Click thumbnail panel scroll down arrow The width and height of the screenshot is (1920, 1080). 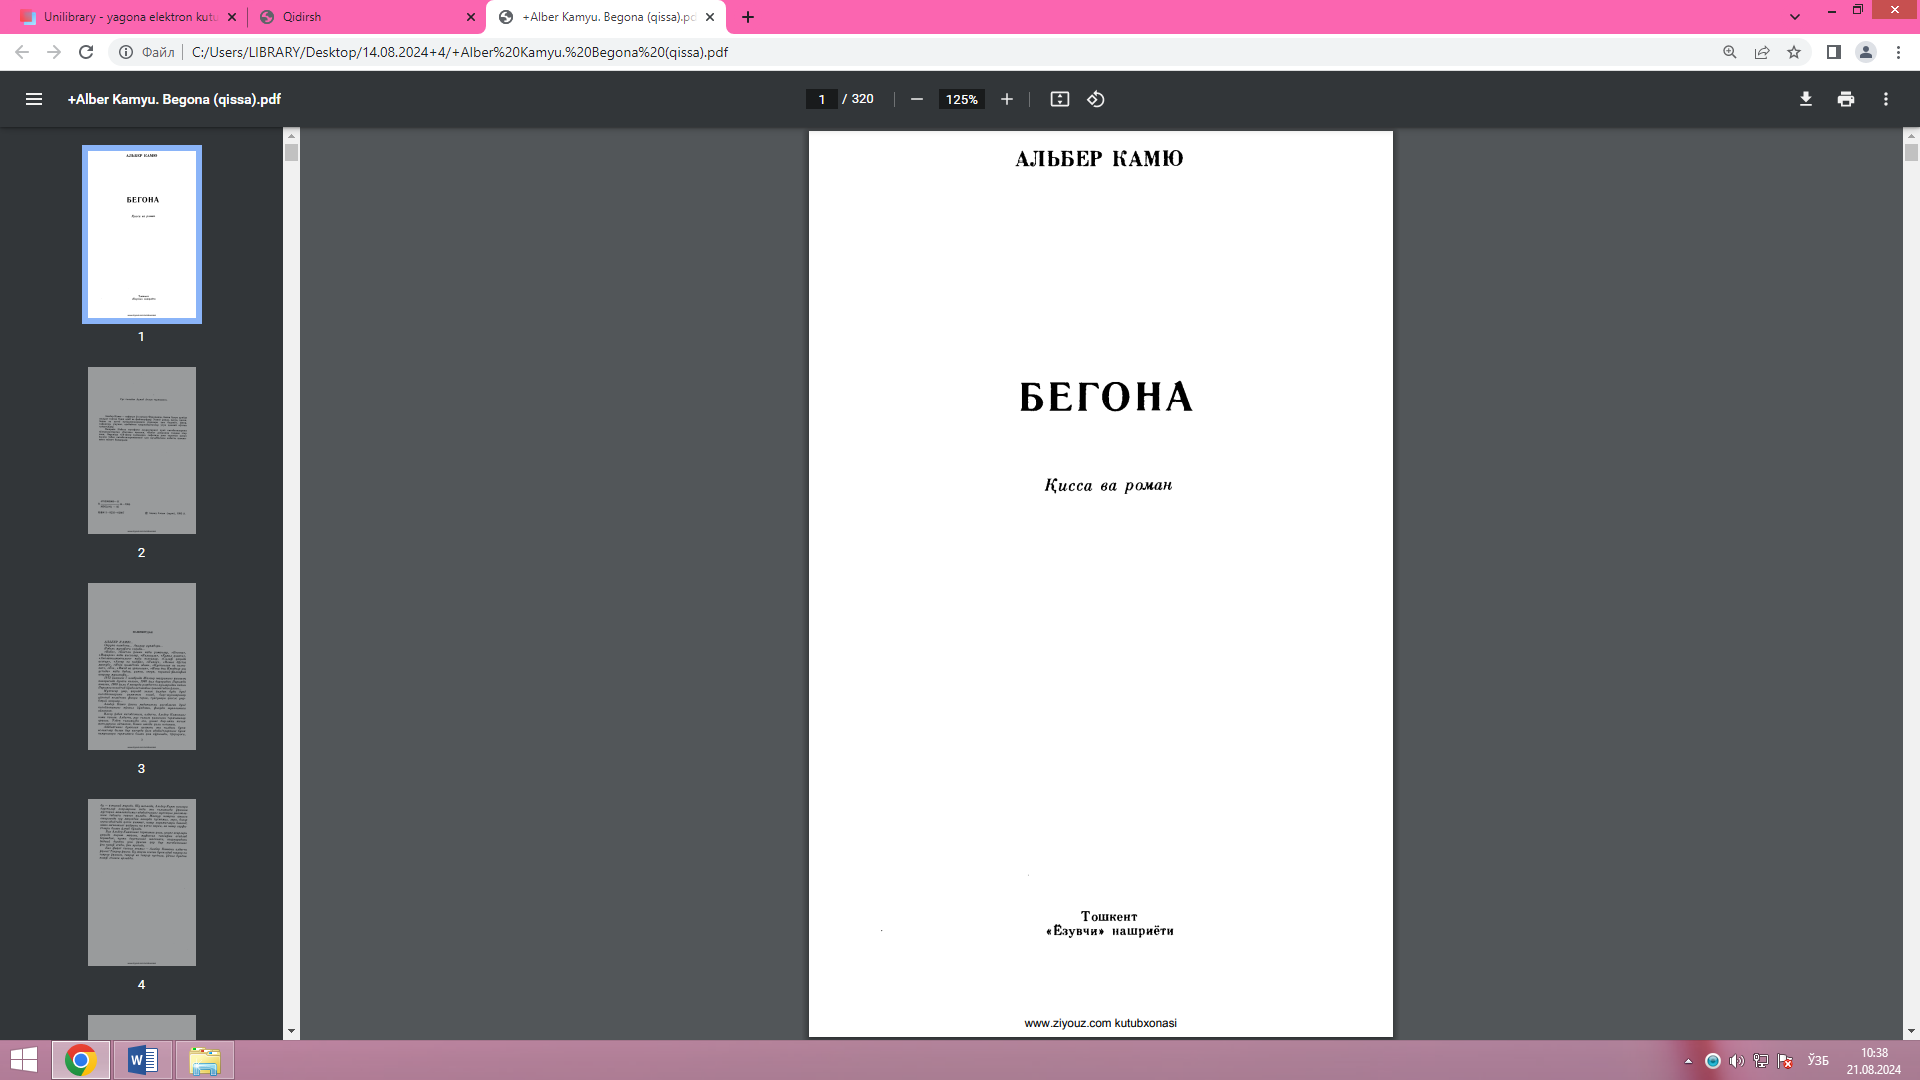click(x=291, y=1031)
